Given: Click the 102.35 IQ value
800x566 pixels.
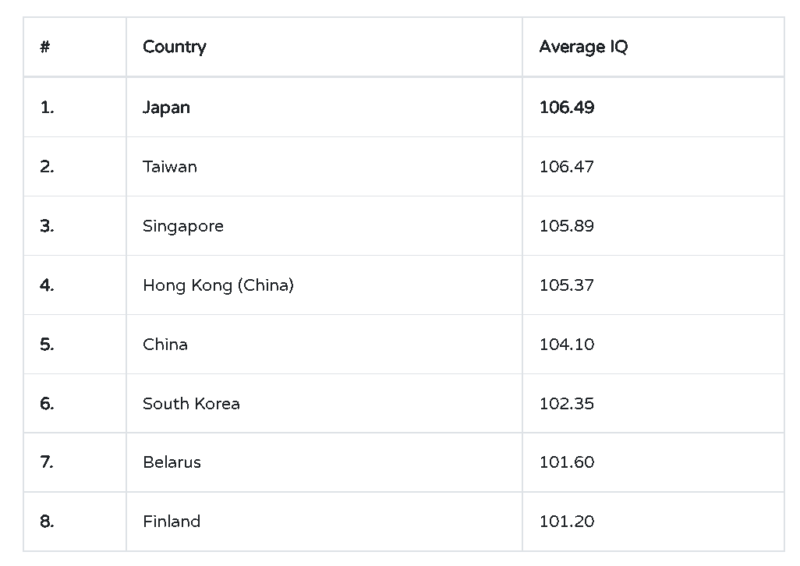Looking at the screenshot, I should 567,403.
